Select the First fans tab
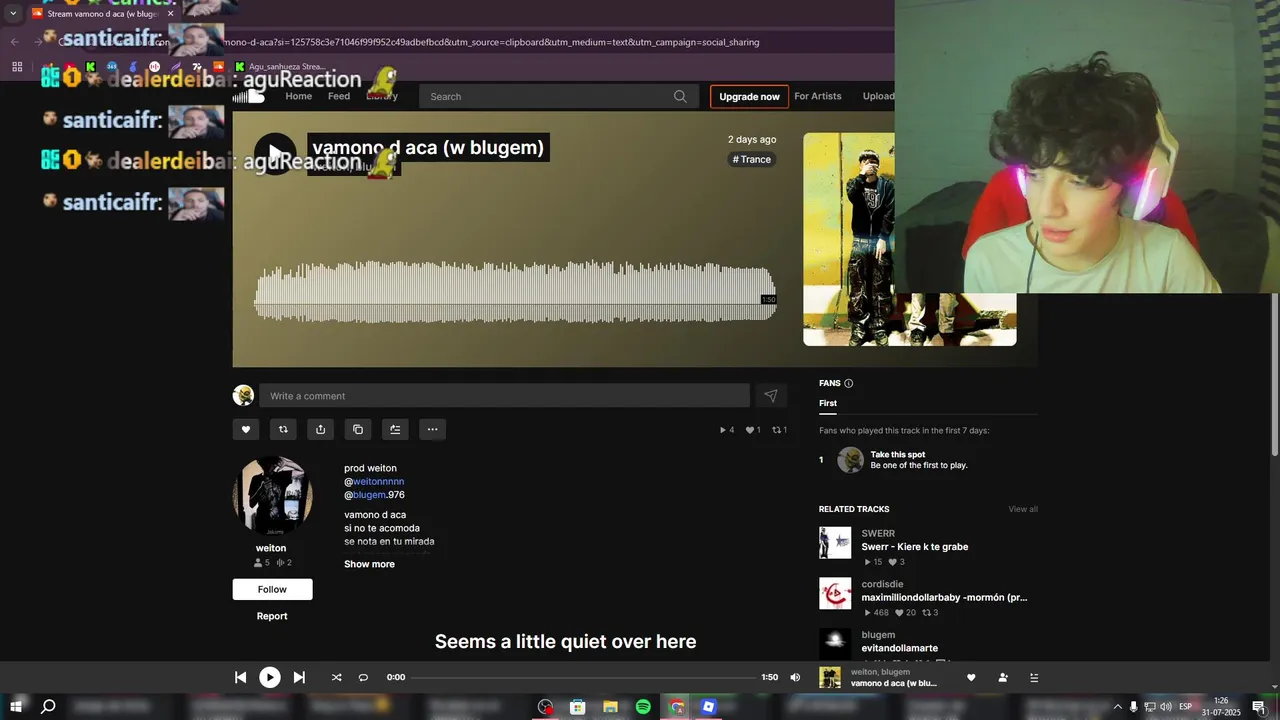This screenshot has height=720, width=1280. click(828, 403)
